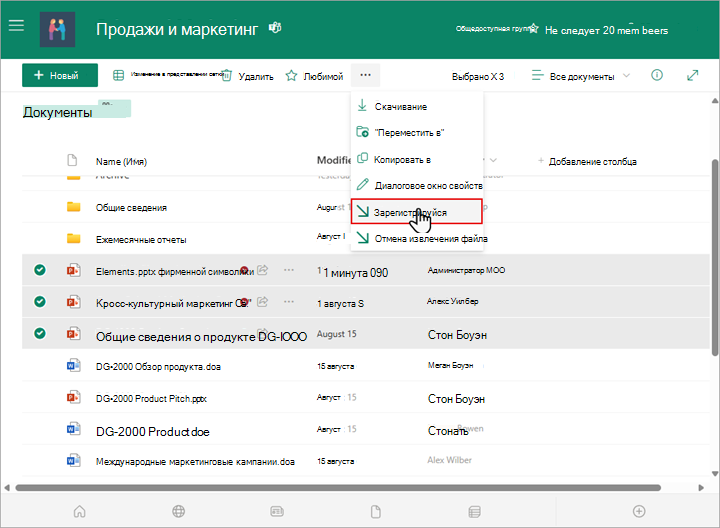
Task: Deselect the Elements.pptx row checkmark
Action: pos(40,270)
